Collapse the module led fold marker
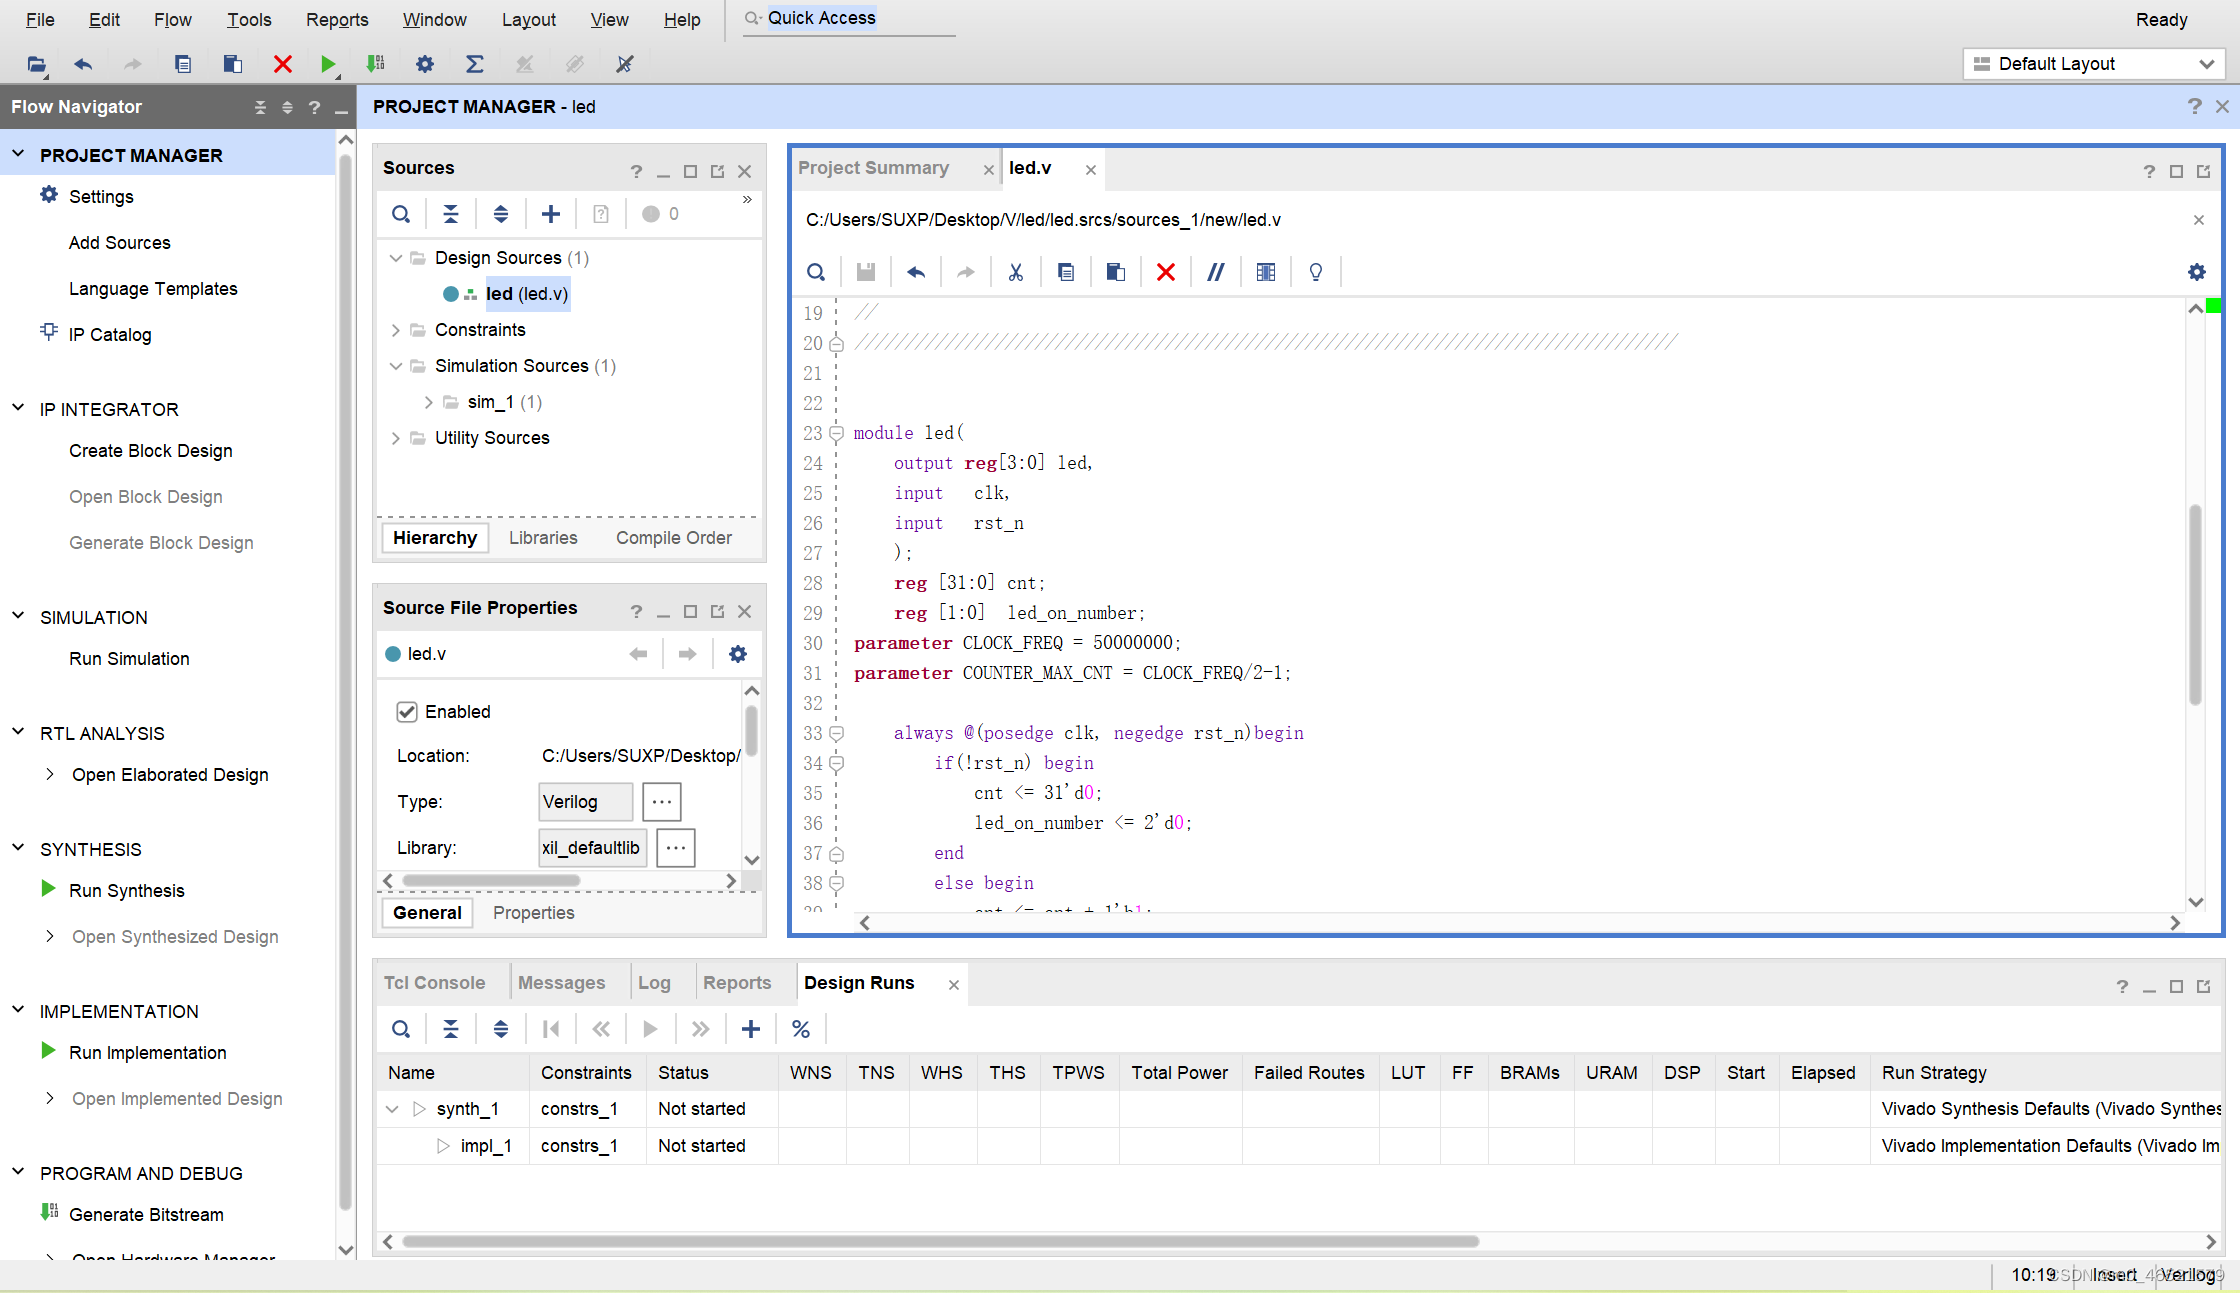This screenshot has height=1293, width=2240. point(837,433)
